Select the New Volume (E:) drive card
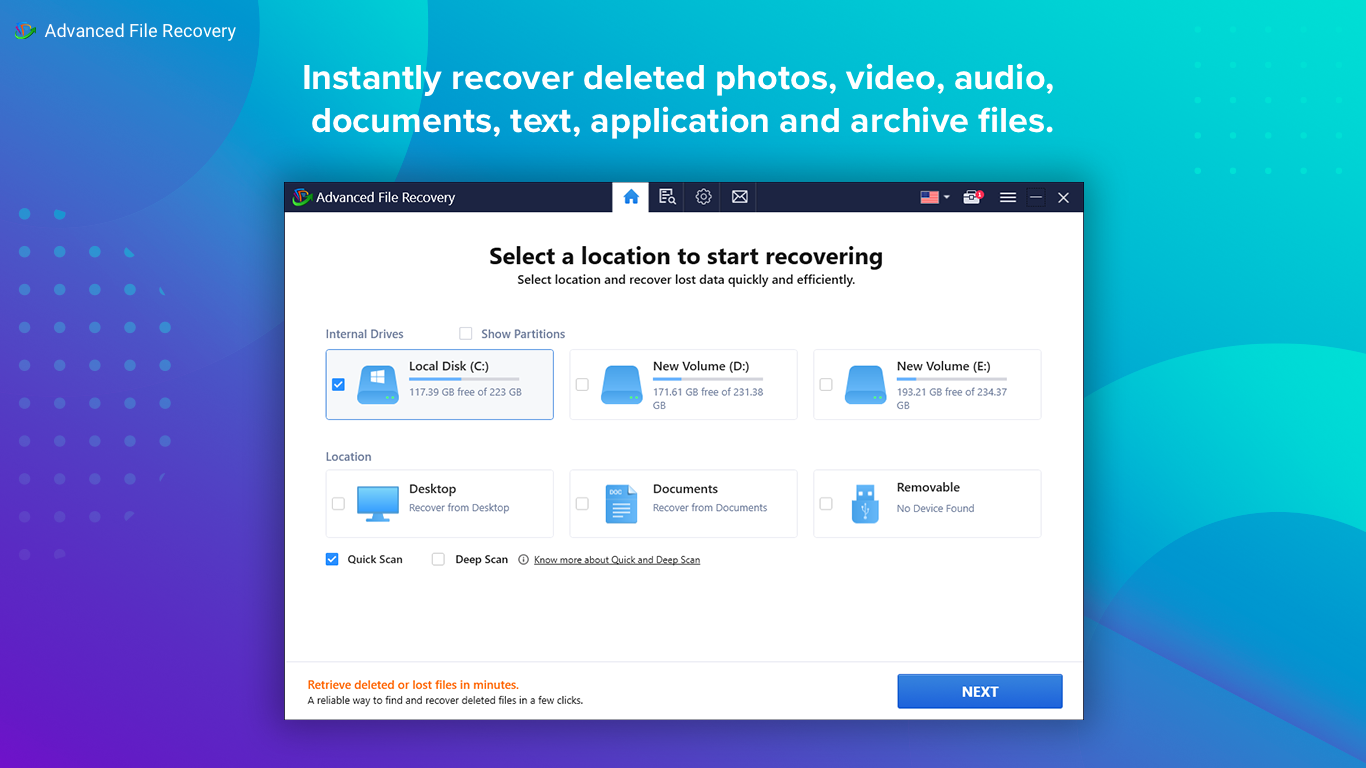This screenshot has width=1366, height=768. (926, 384)
